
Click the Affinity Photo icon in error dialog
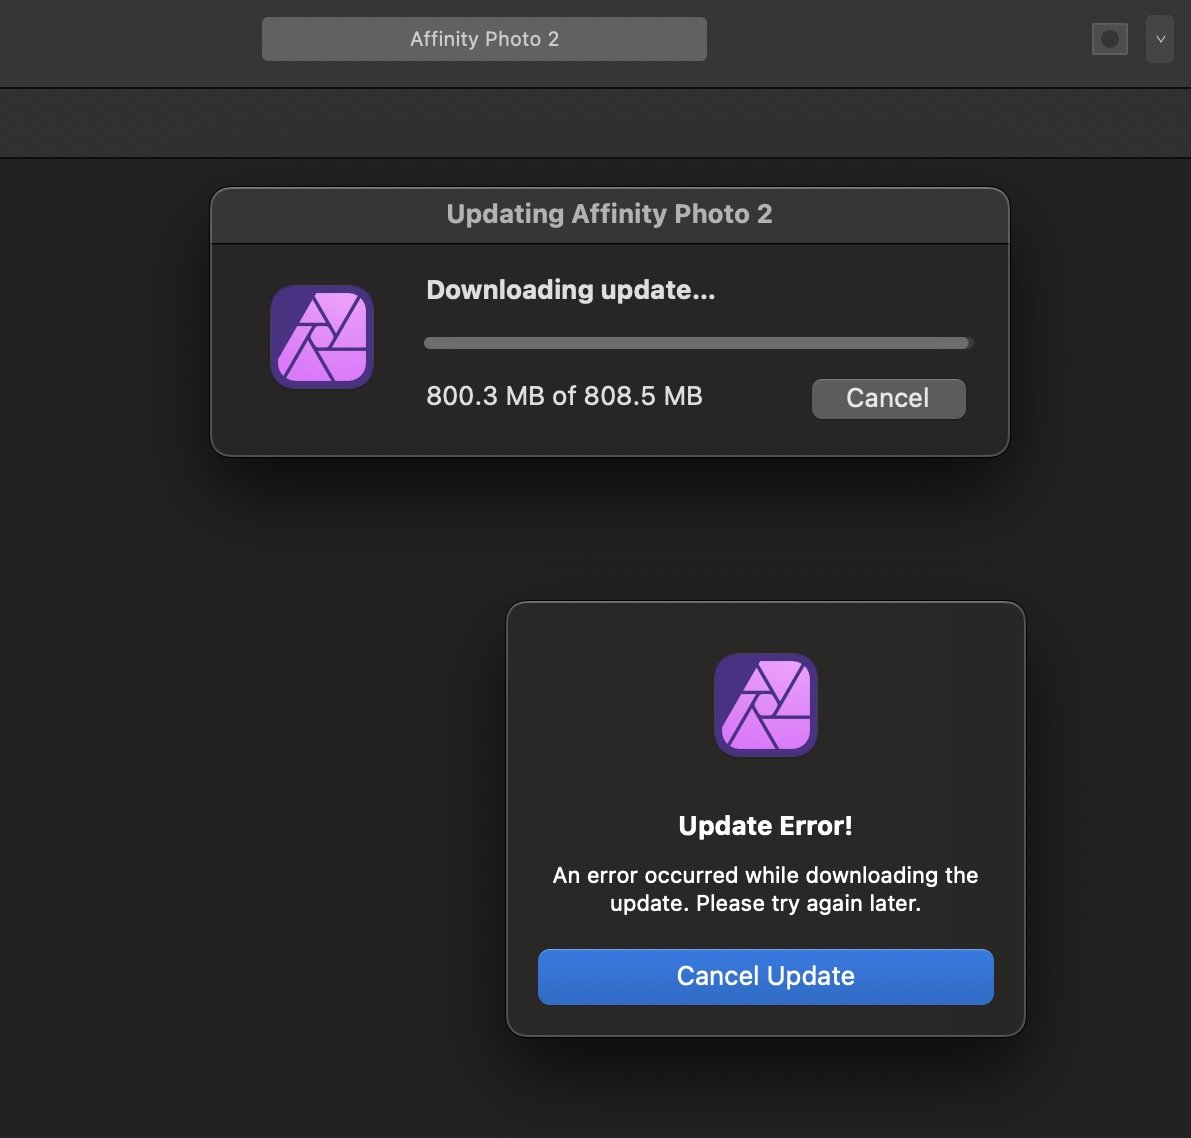click(x=766, y=704)
